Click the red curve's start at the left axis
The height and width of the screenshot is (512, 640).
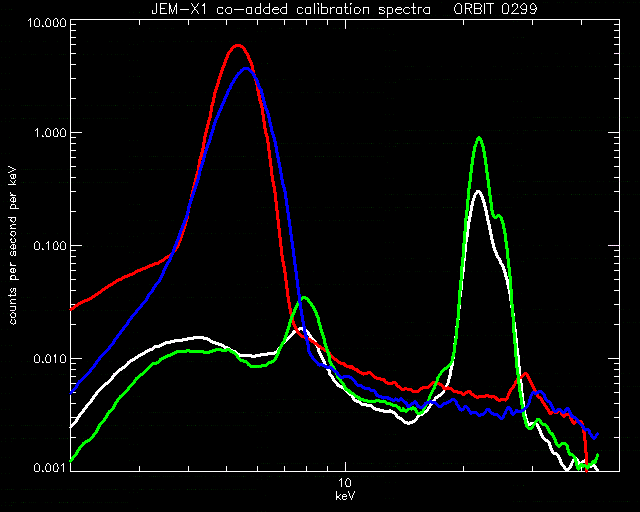point(72,309)
